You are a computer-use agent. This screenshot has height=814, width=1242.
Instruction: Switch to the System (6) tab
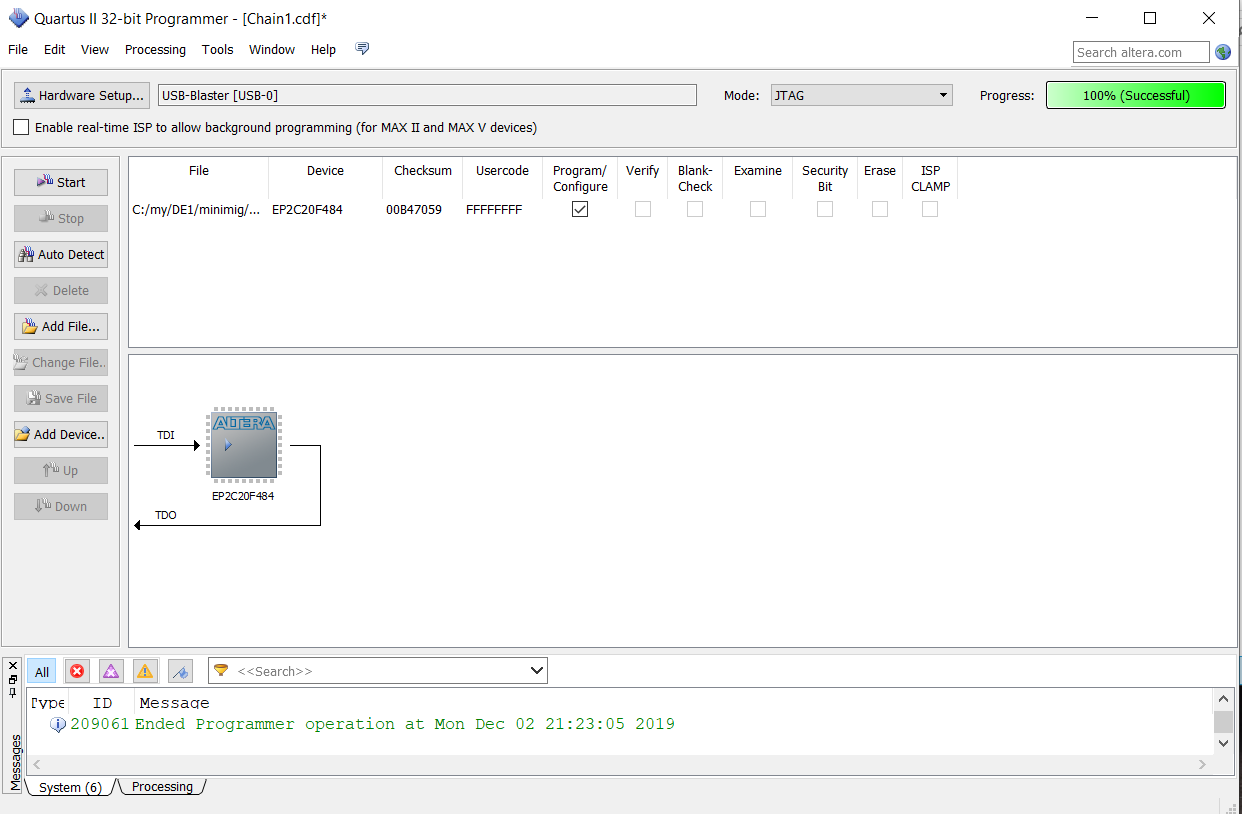coord(69,787)
